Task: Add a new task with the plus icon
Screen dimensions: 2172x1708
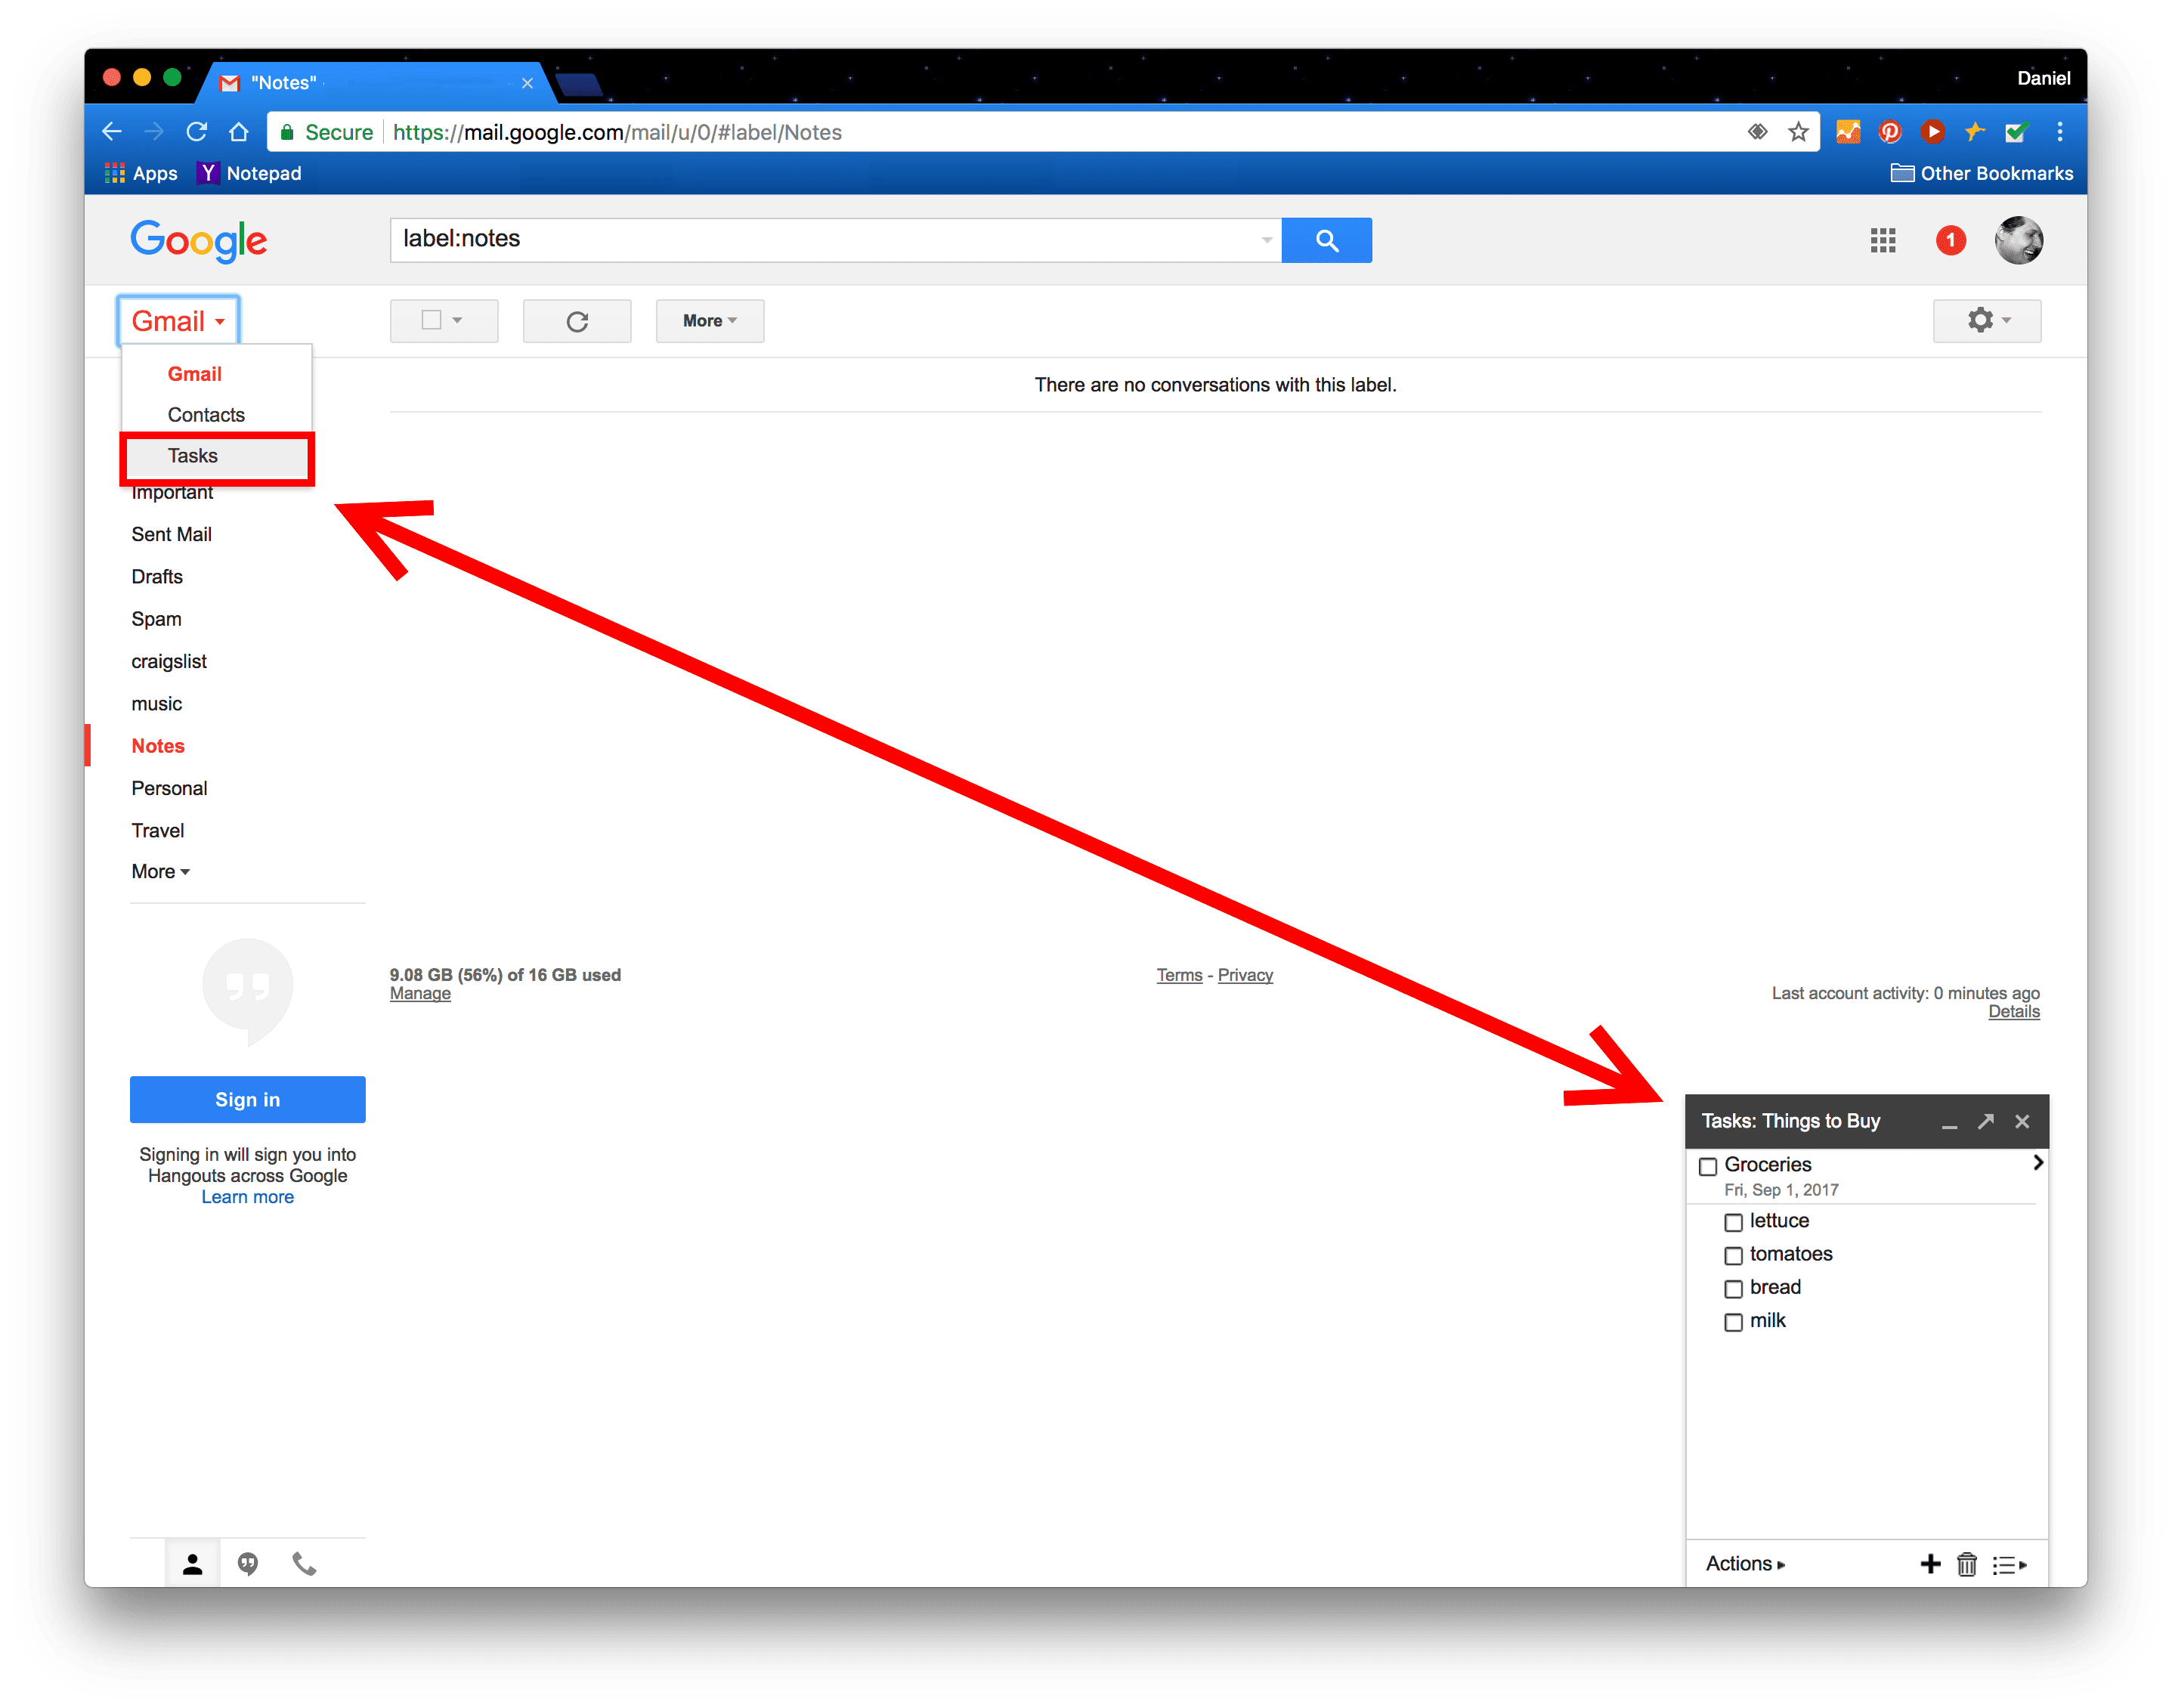Action: click(1930, 1564)
